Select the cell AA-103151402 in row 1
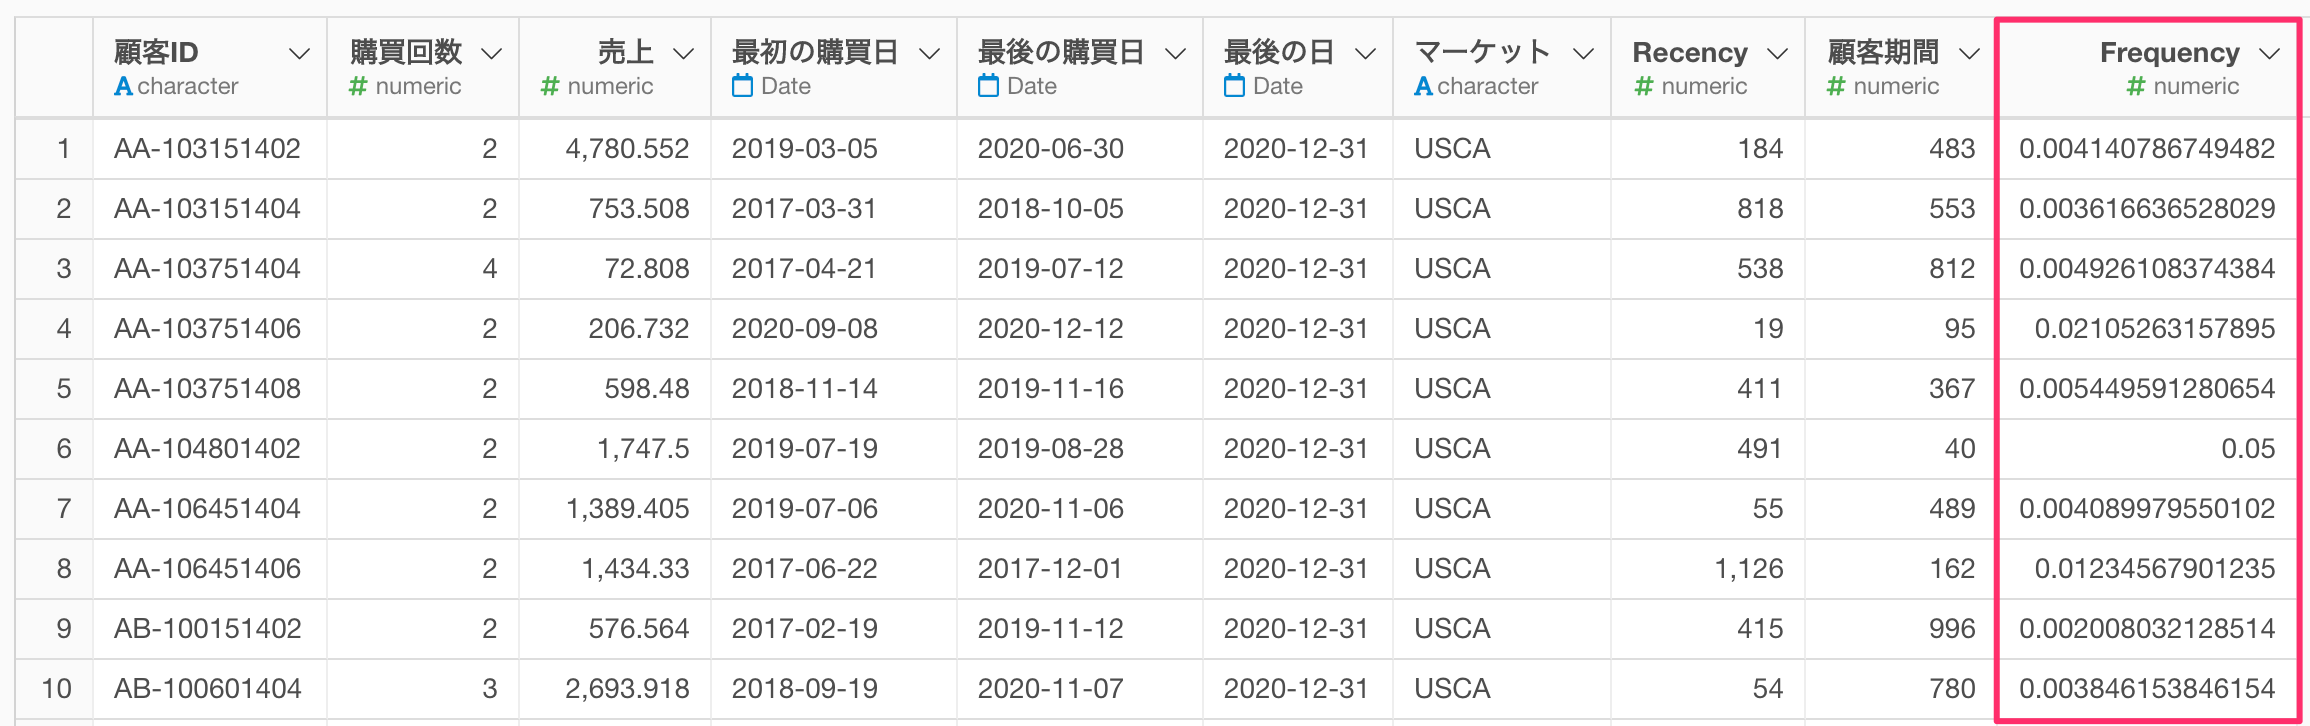2310x726 pixels. pos(210,149)
